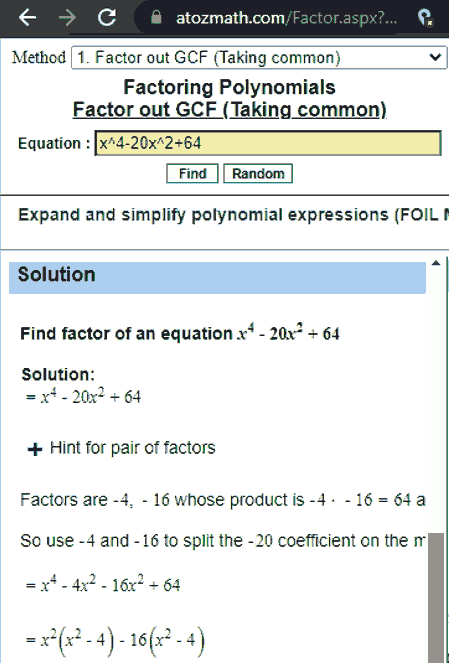The image size is (449, 663).
Task: Click the Find button
Action: pyautogui.click(x=192, y=174)
